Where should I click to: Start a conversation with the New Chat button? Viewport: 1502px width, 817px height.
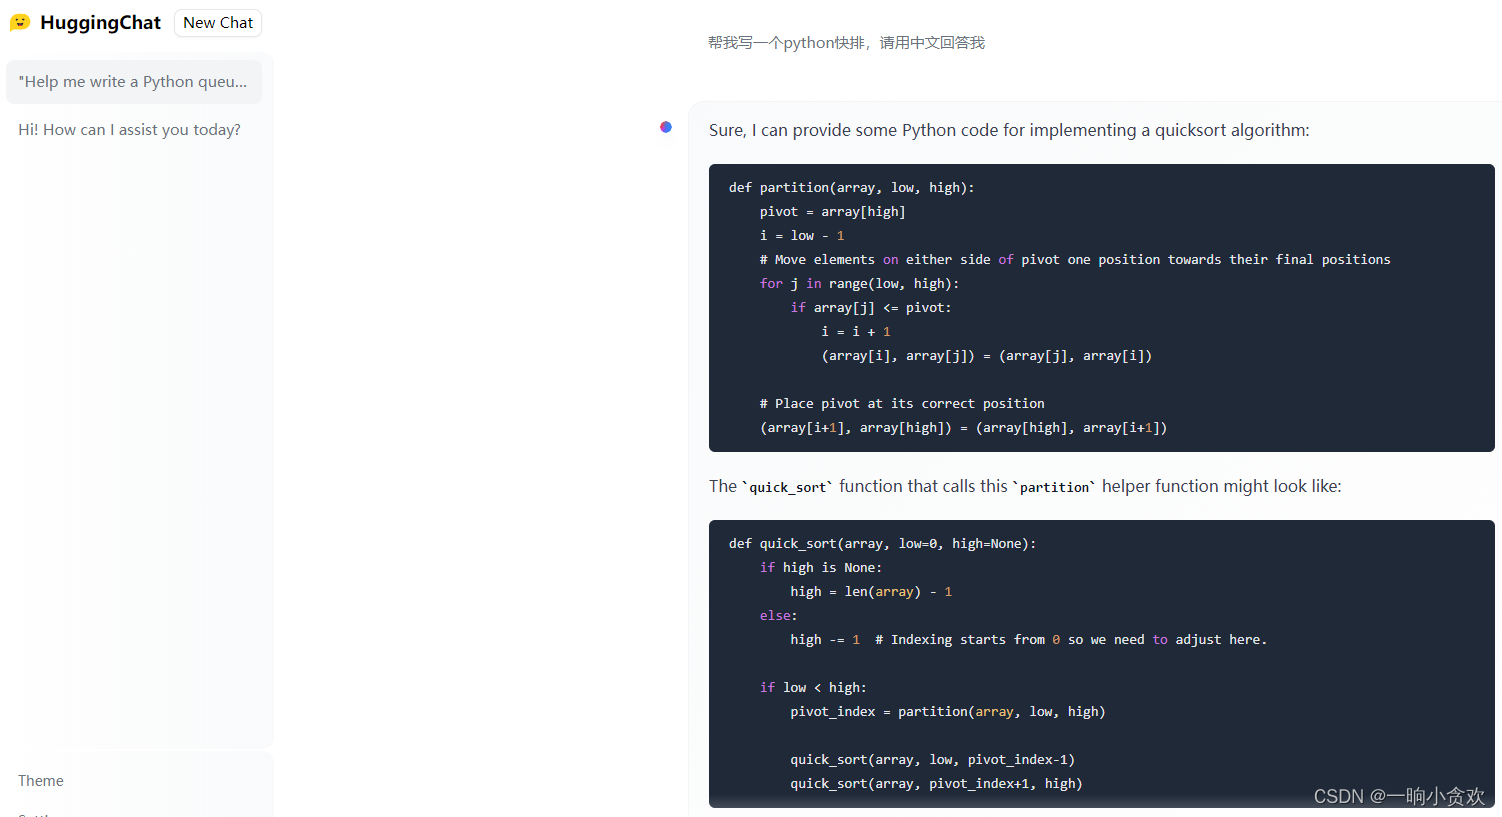click(x=218, y=23)
